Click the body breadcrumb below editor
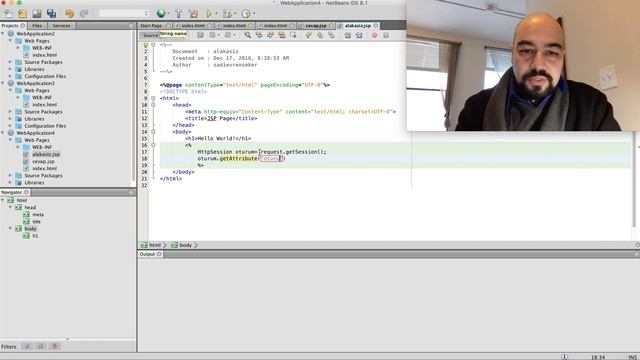 click(x=182, y=245)
